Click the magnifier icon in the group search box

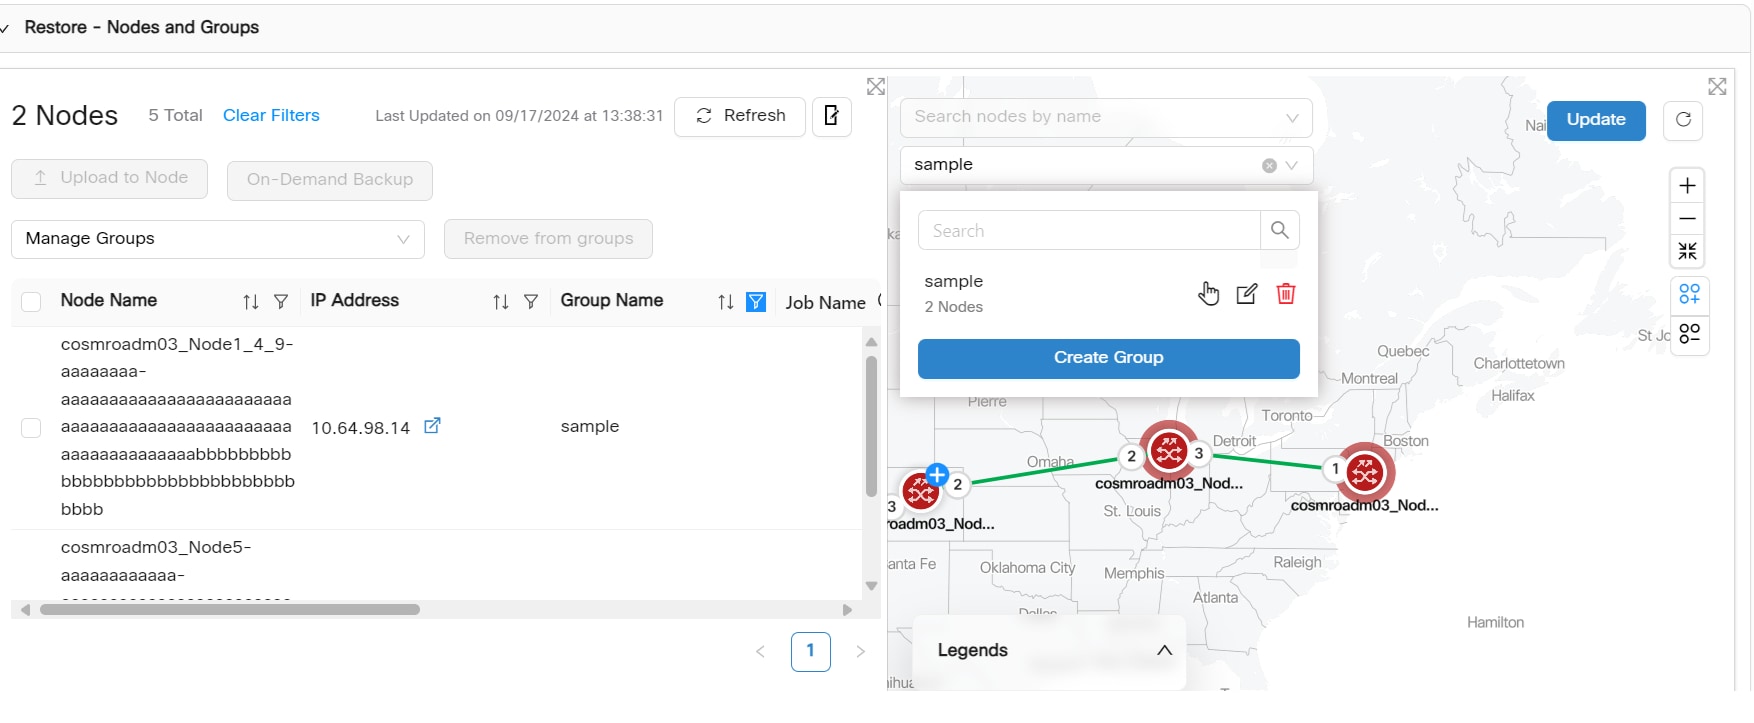1280,230
